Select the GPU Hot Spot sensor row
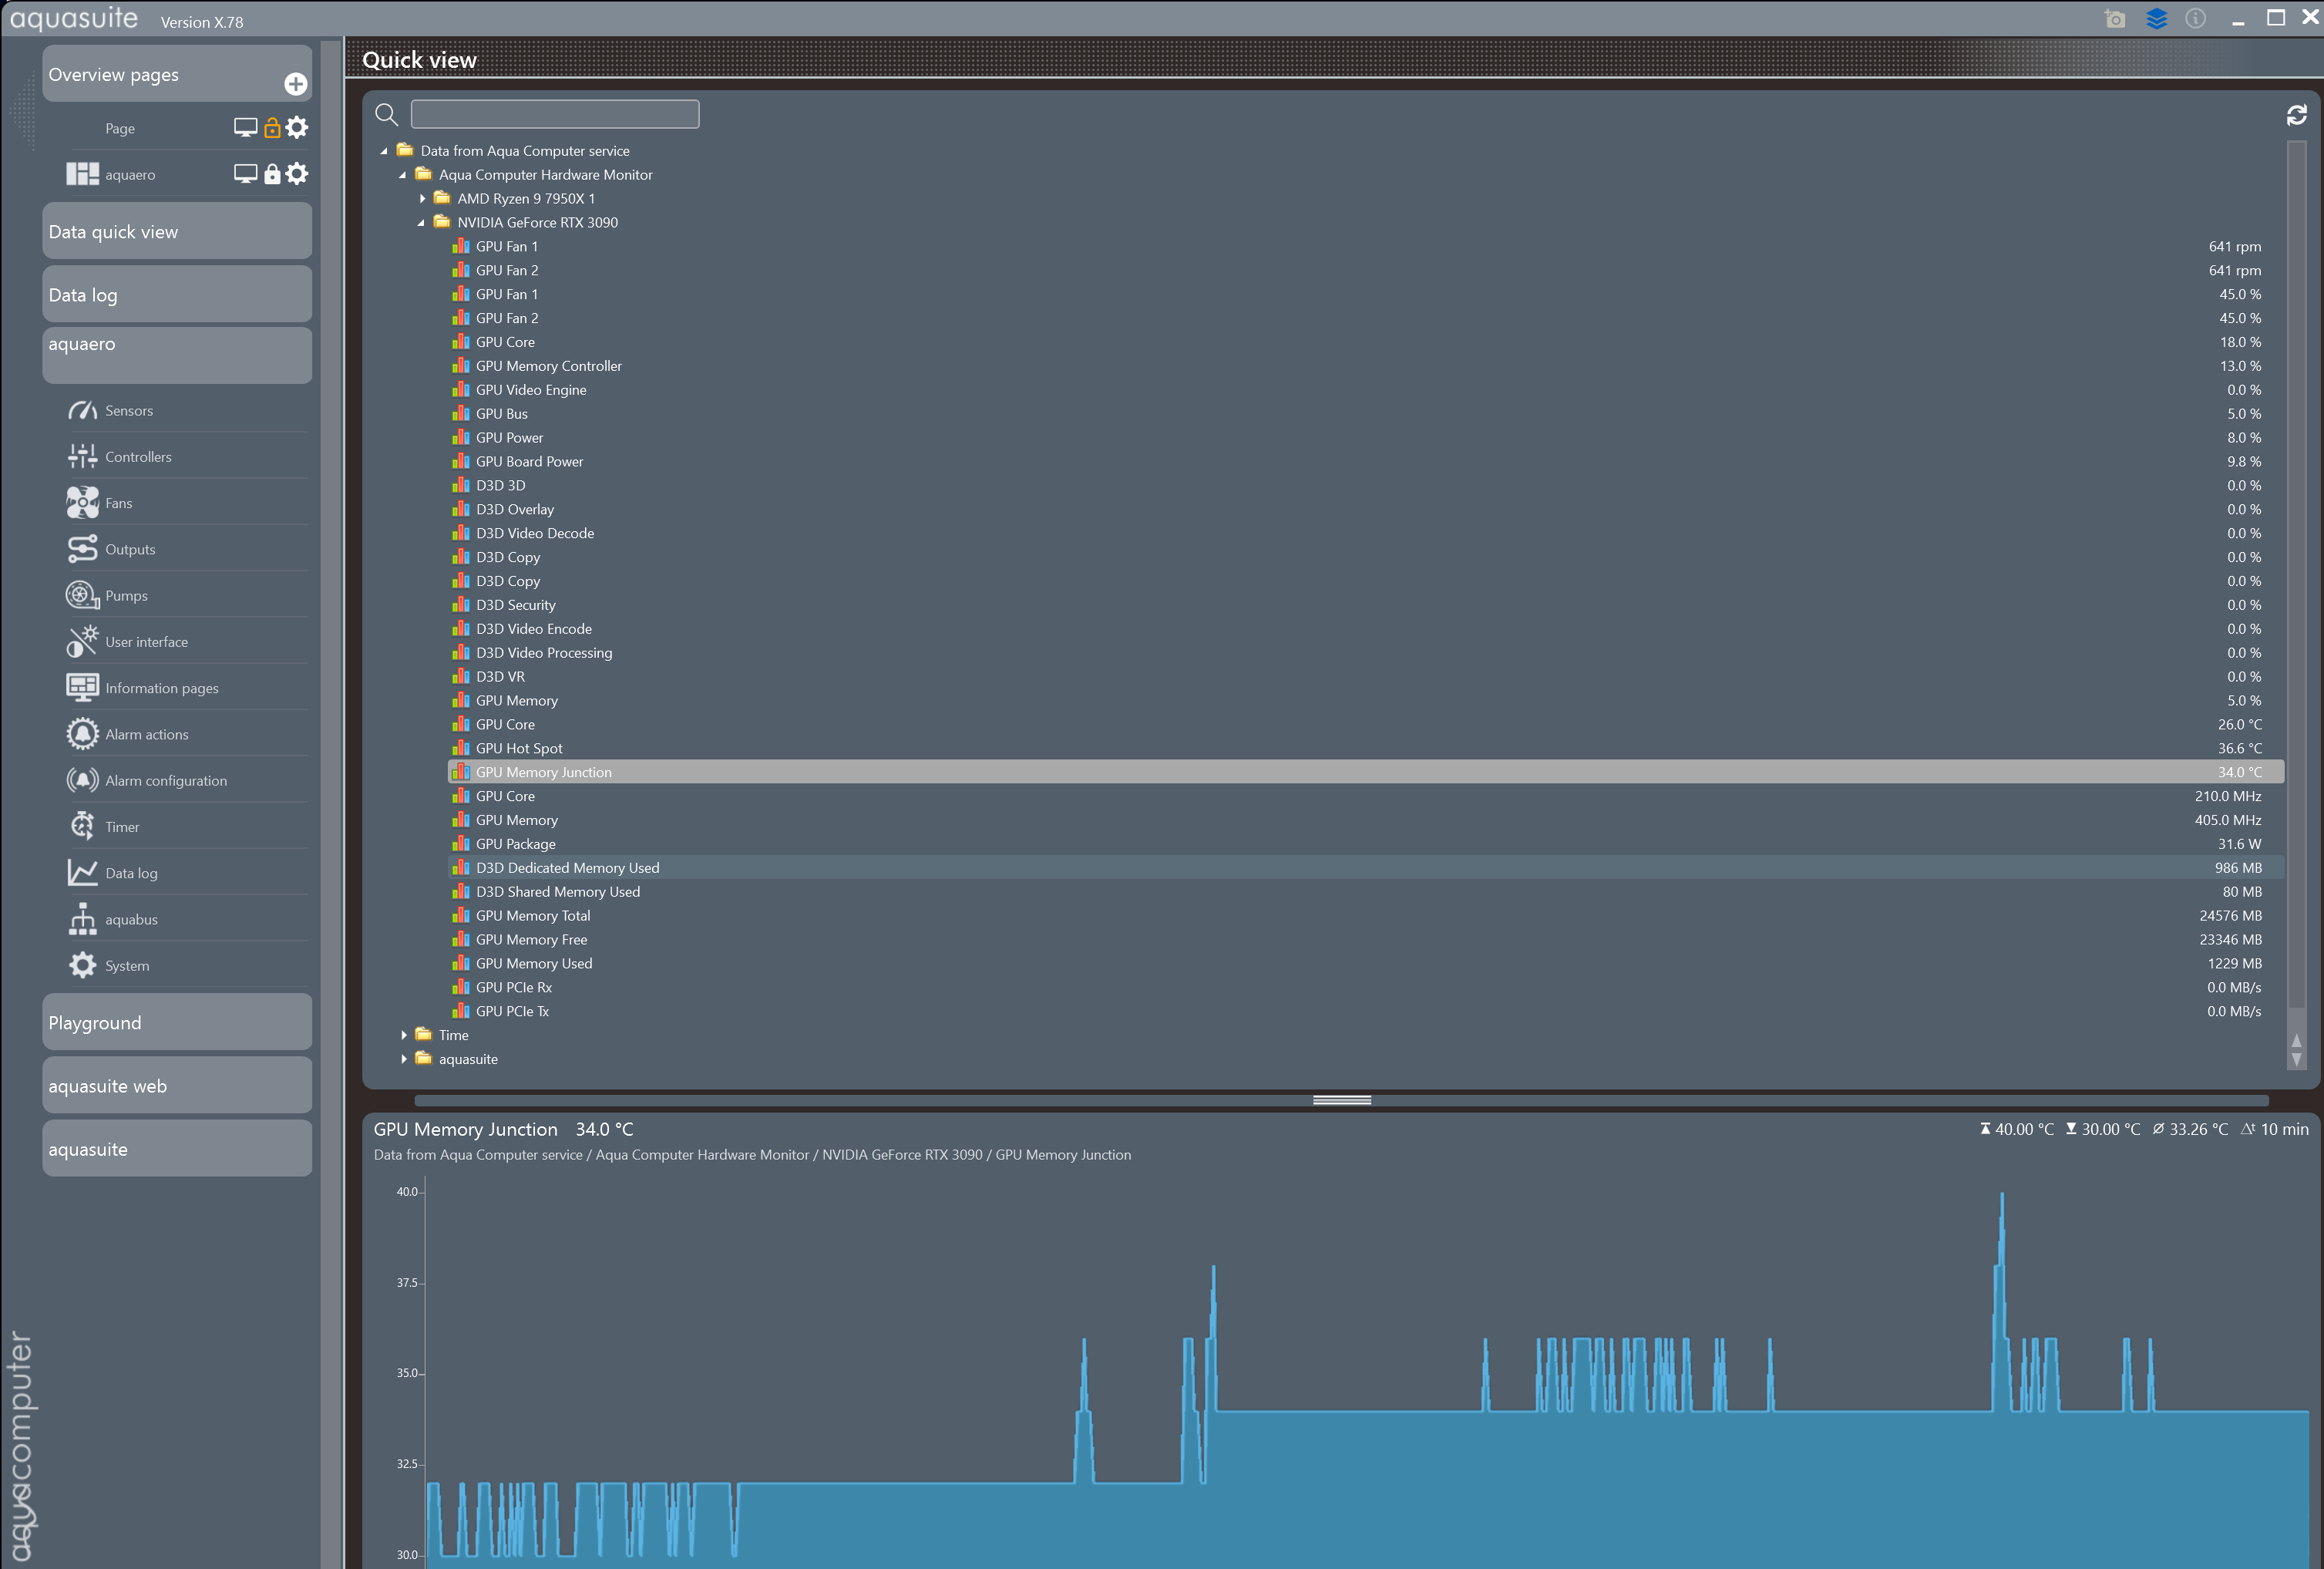 519,748
